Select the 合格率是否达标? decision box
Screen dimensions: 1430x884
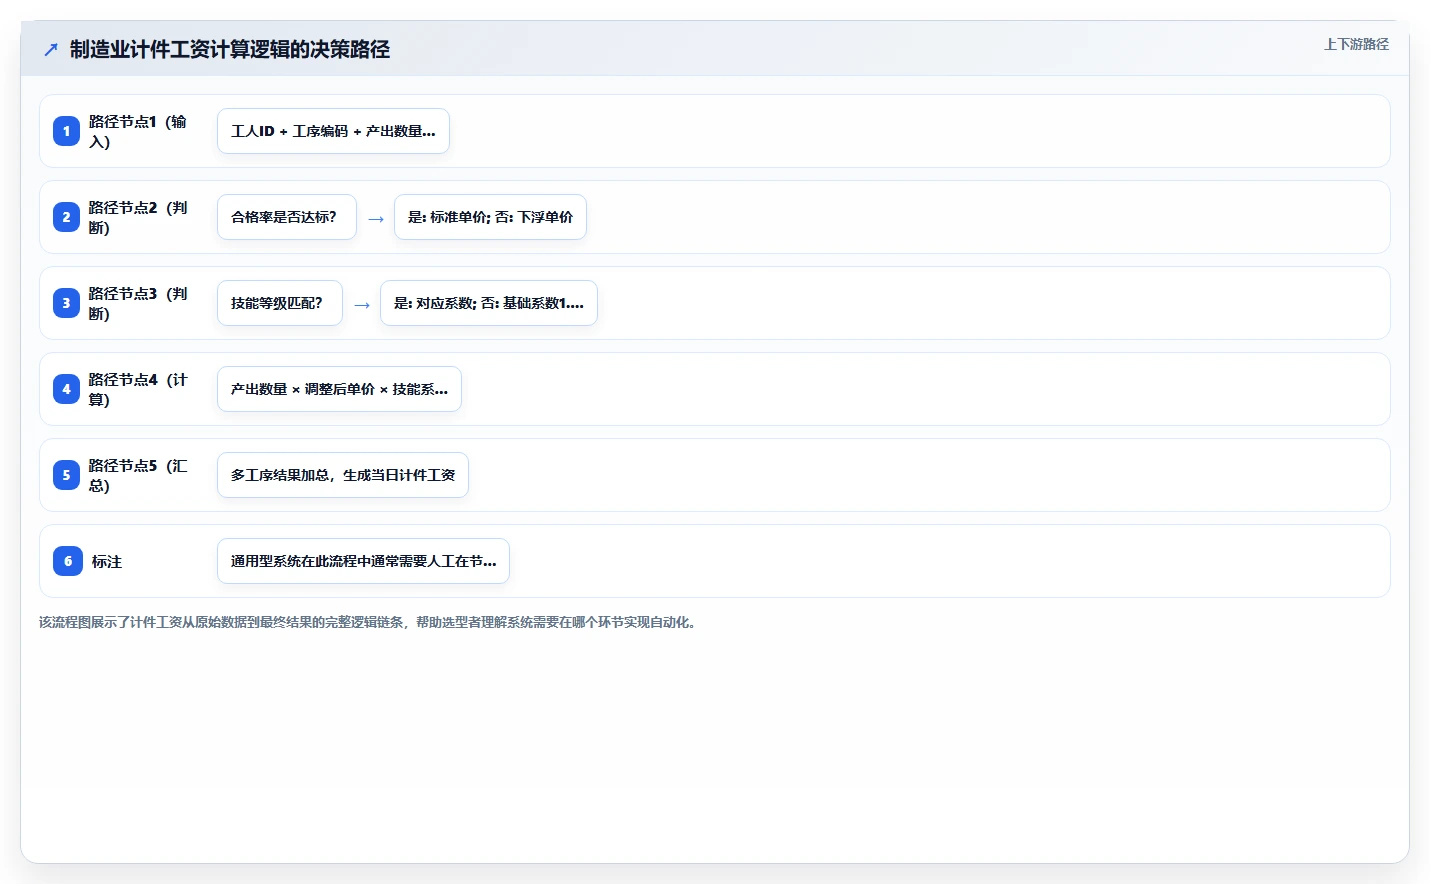tap(287, 217)
